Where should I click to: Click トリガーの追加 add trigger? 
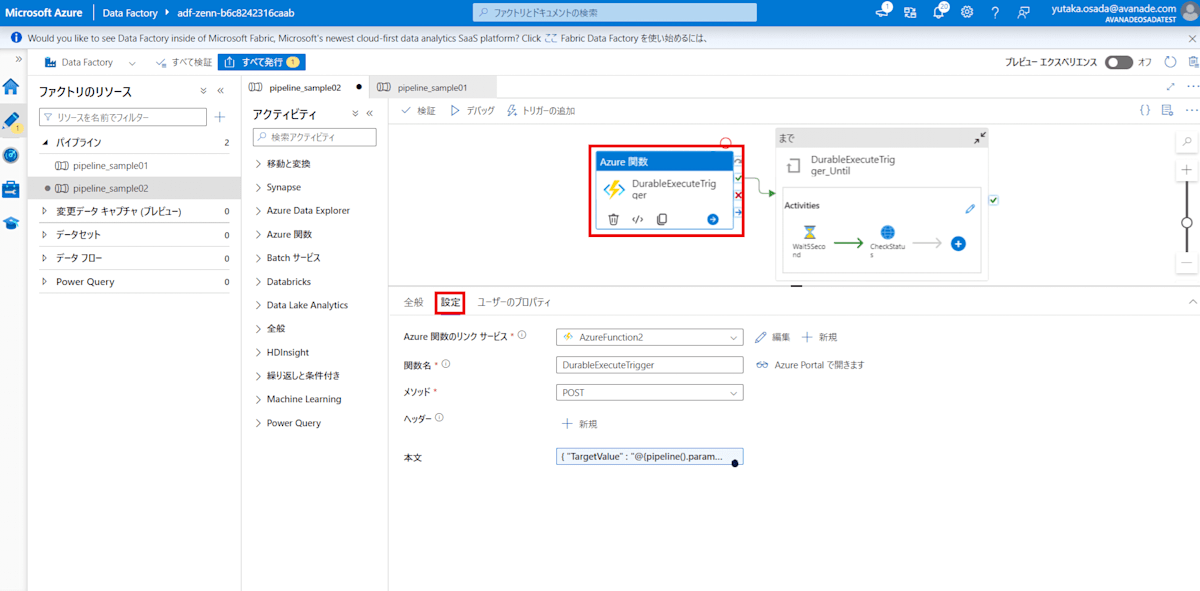coord(541,110)
